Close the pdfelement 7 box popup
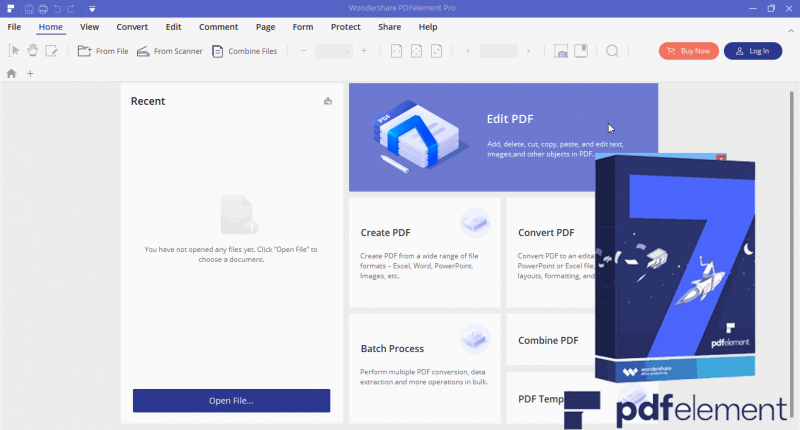This screenshot has height=430, width=800. pyautogui.click(x=720, y=158)
